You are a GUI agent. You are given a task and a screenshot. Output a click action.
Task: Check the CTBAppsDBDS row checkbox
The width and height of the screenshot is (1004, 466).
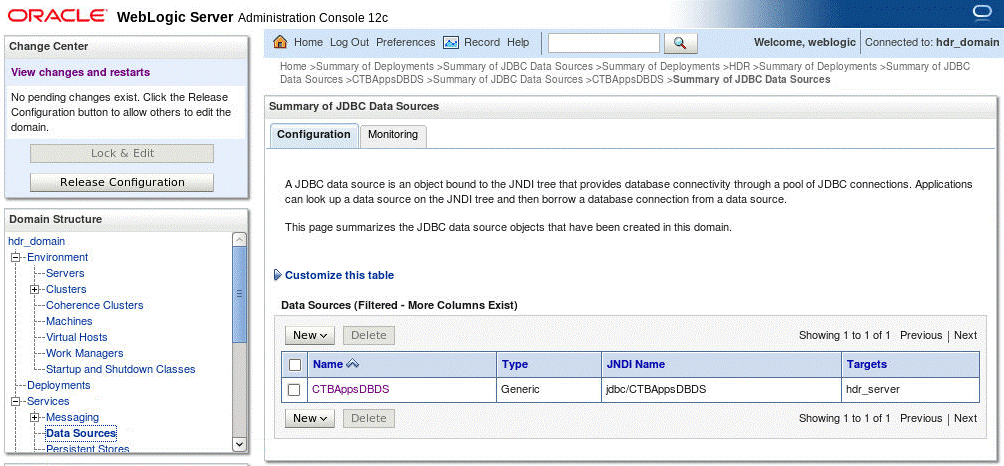click(x=294, y=389)
